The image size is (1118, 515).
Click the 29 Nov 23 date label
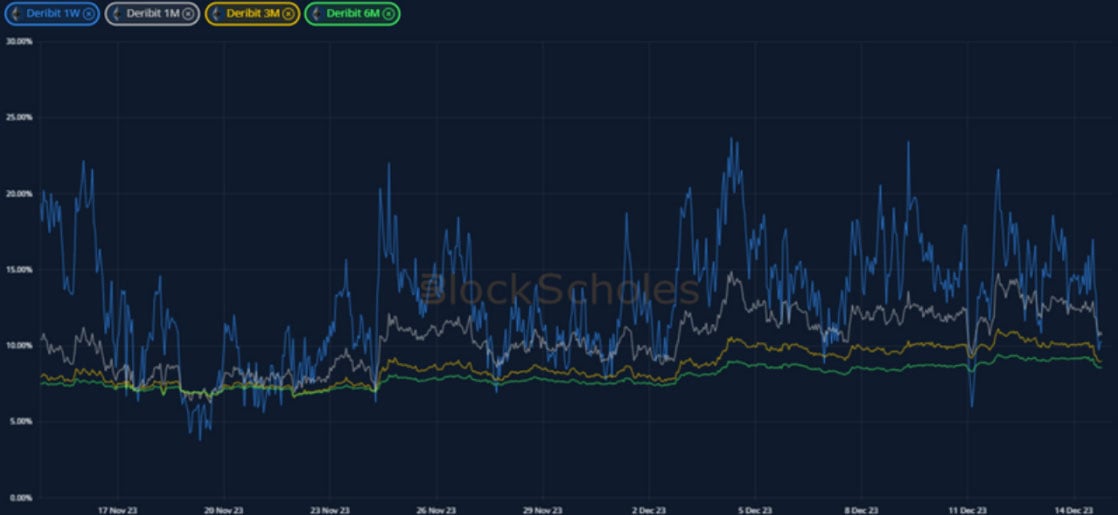tap(541, 508)
